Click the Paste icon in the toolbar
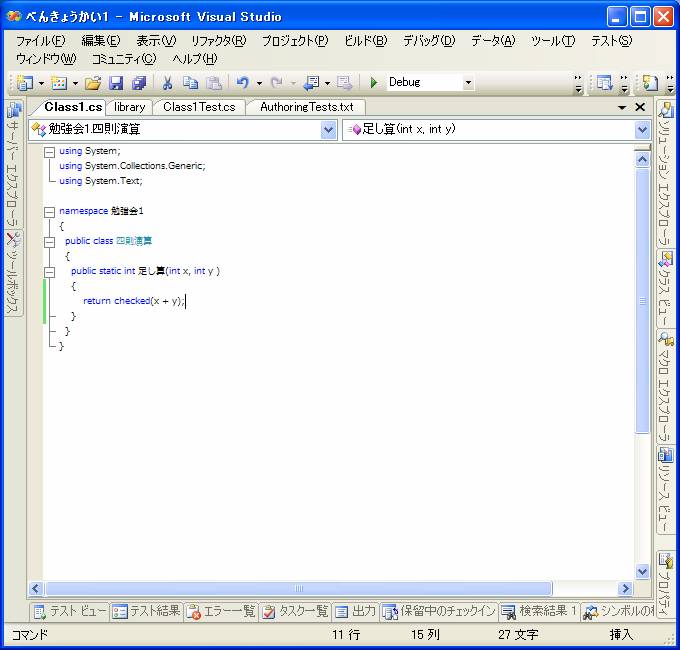The image size is (680, 650). 212,83
